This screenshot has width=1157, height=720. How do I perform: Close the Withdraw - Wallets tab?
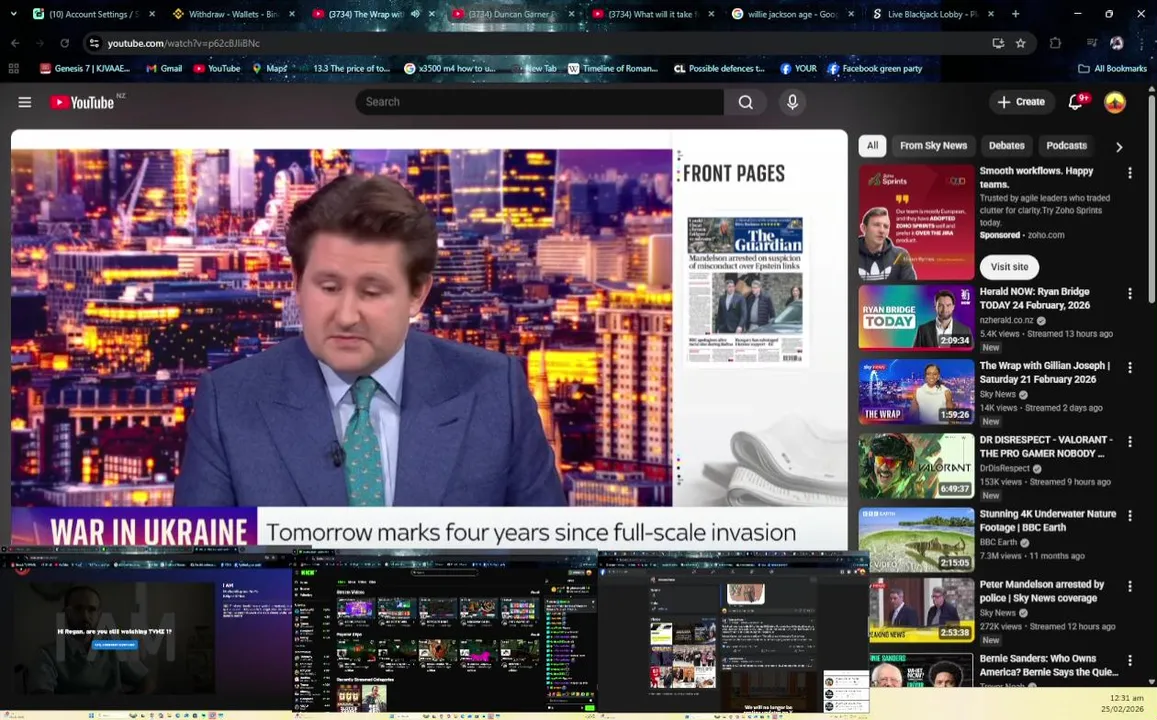292,13
